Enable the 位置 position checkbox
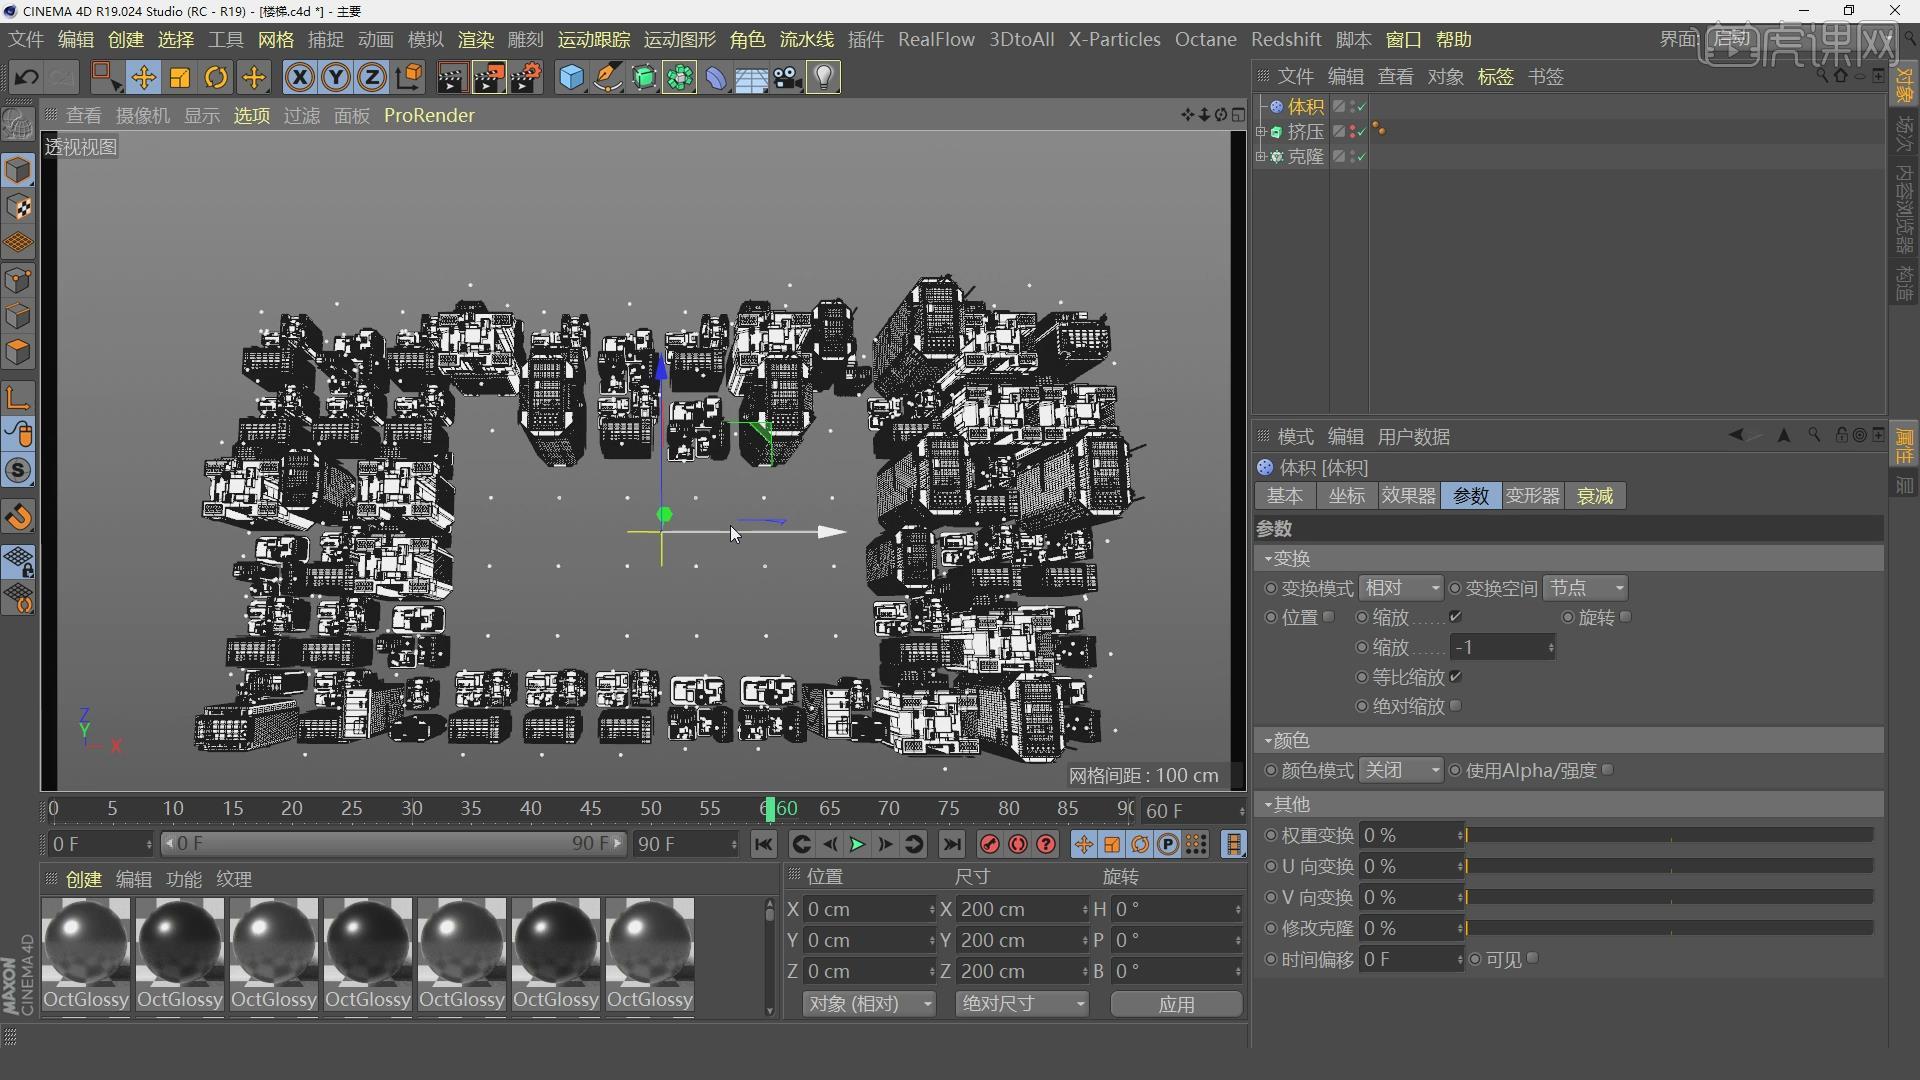Viewport: 1920px width, 1080px height. tap(1329, 617)
